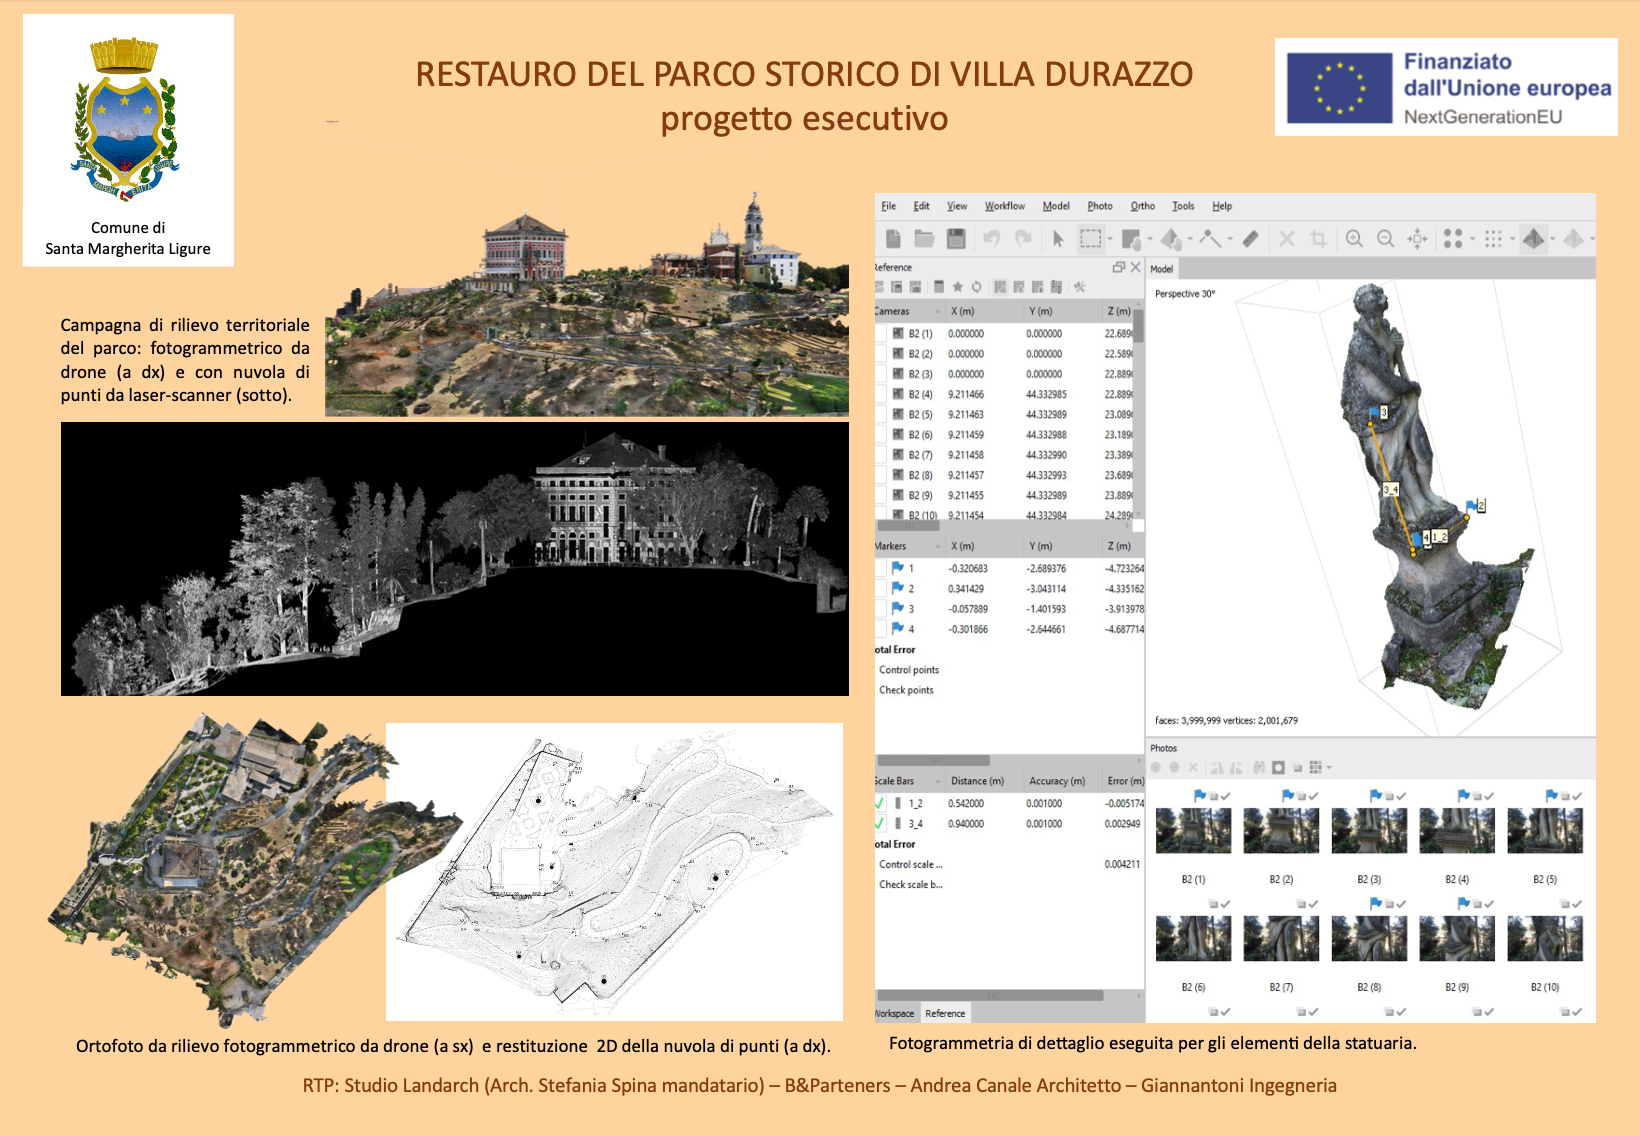Show the shaded model pyramid icon
This screenshot has width=1640, height=1136.
[x=1533, y=238]
